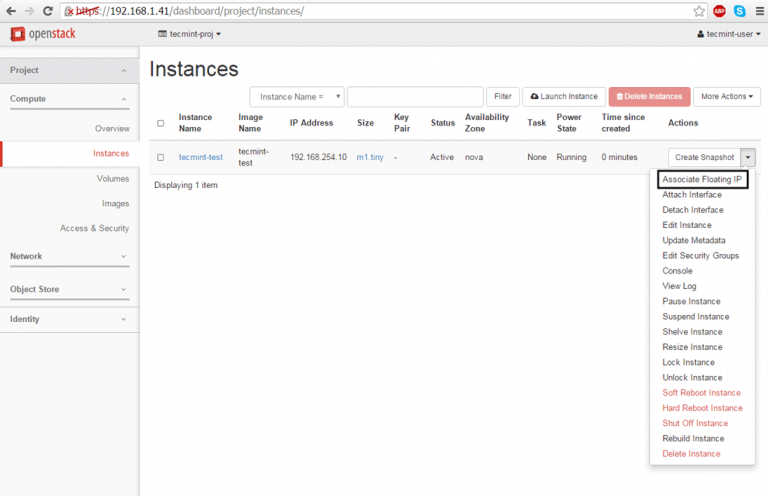Click the OpenStack logo
This screenshot has height=496, width=768.
point(43,34)
